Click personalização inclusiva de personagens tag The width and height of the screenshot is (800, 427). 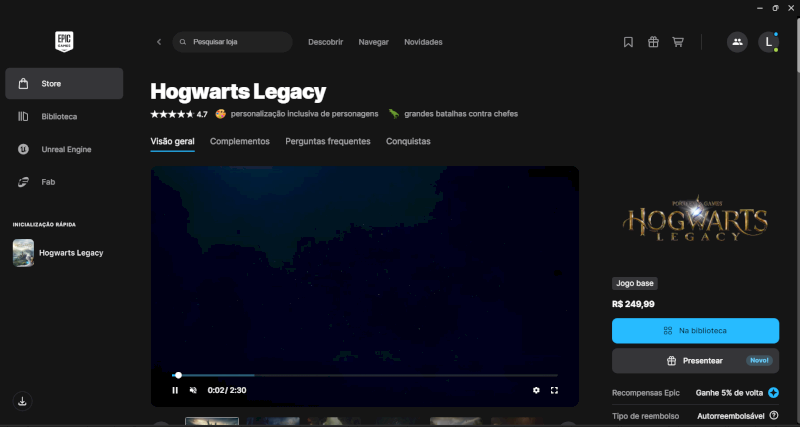coord(305,114)
